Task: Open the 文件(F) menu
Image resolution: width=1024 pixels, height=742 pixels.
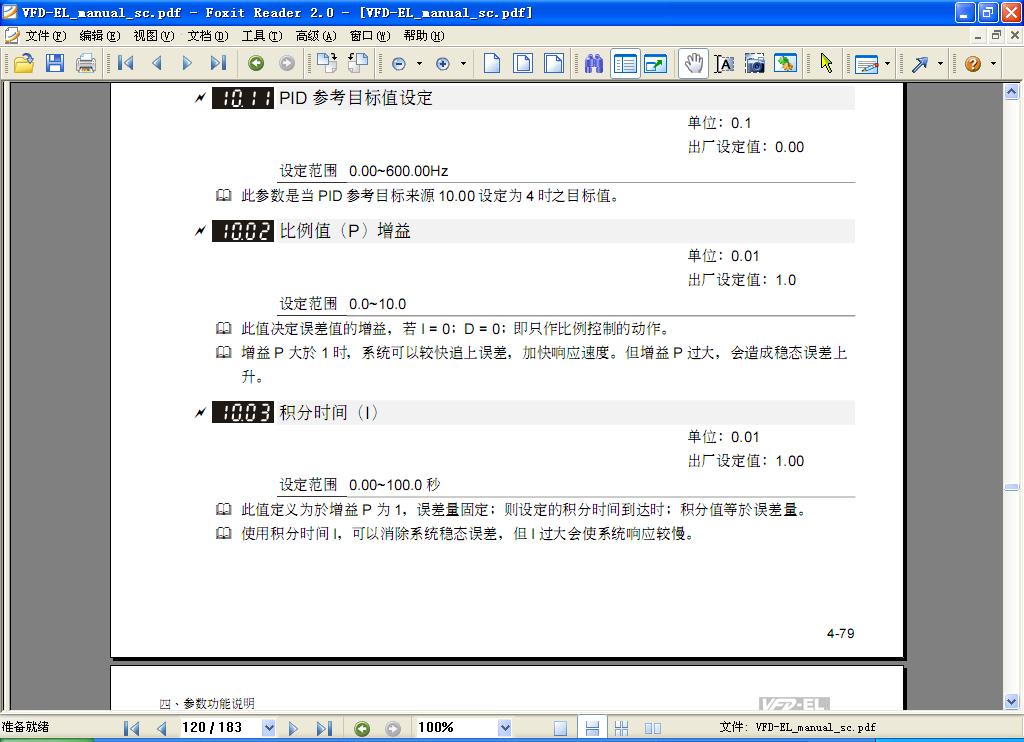Action: pos(44,35)
